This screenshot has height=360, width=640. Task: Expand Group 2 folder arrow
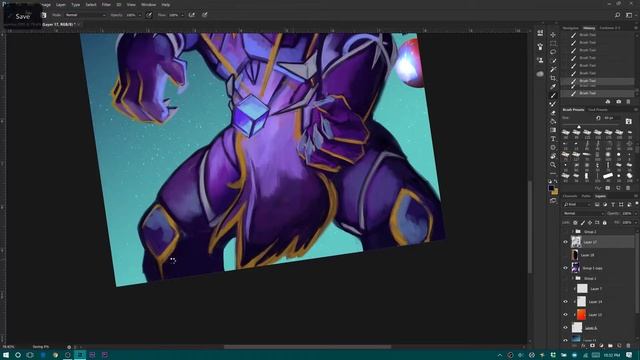(573, 231)
